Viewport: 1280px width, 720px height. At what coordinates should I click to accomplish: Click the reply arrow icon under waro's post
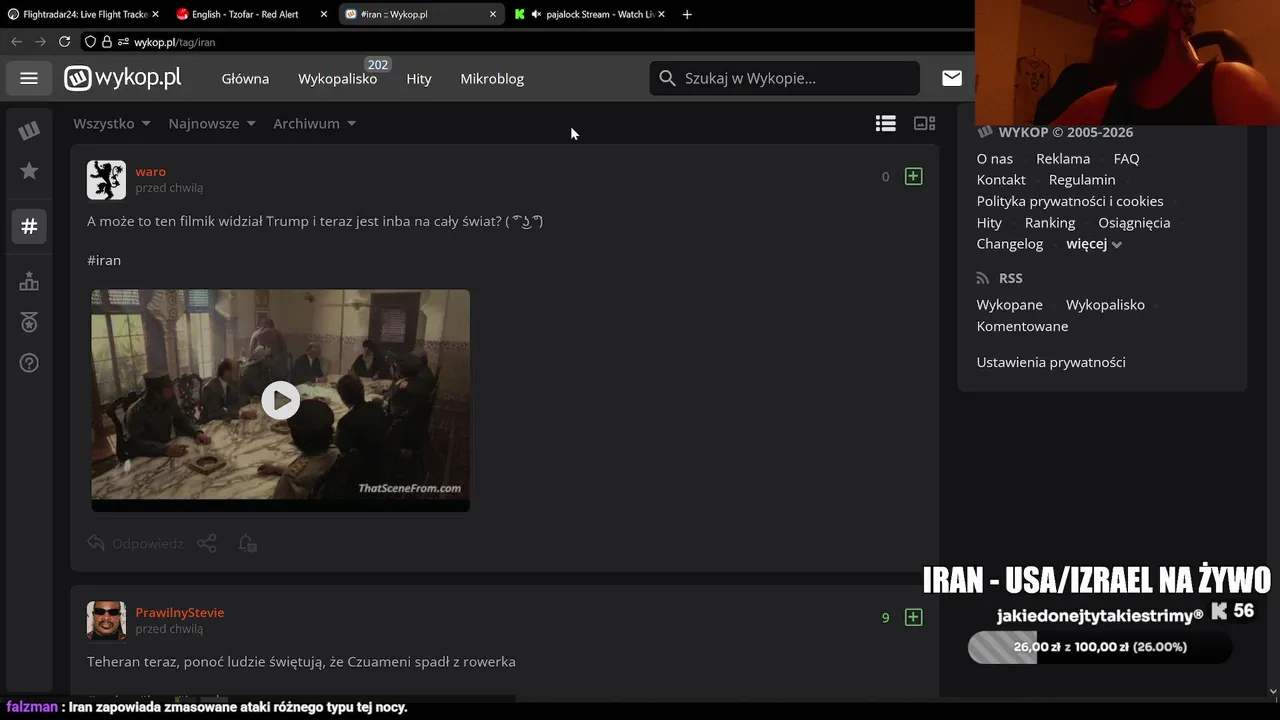click(x=96, y=543)
